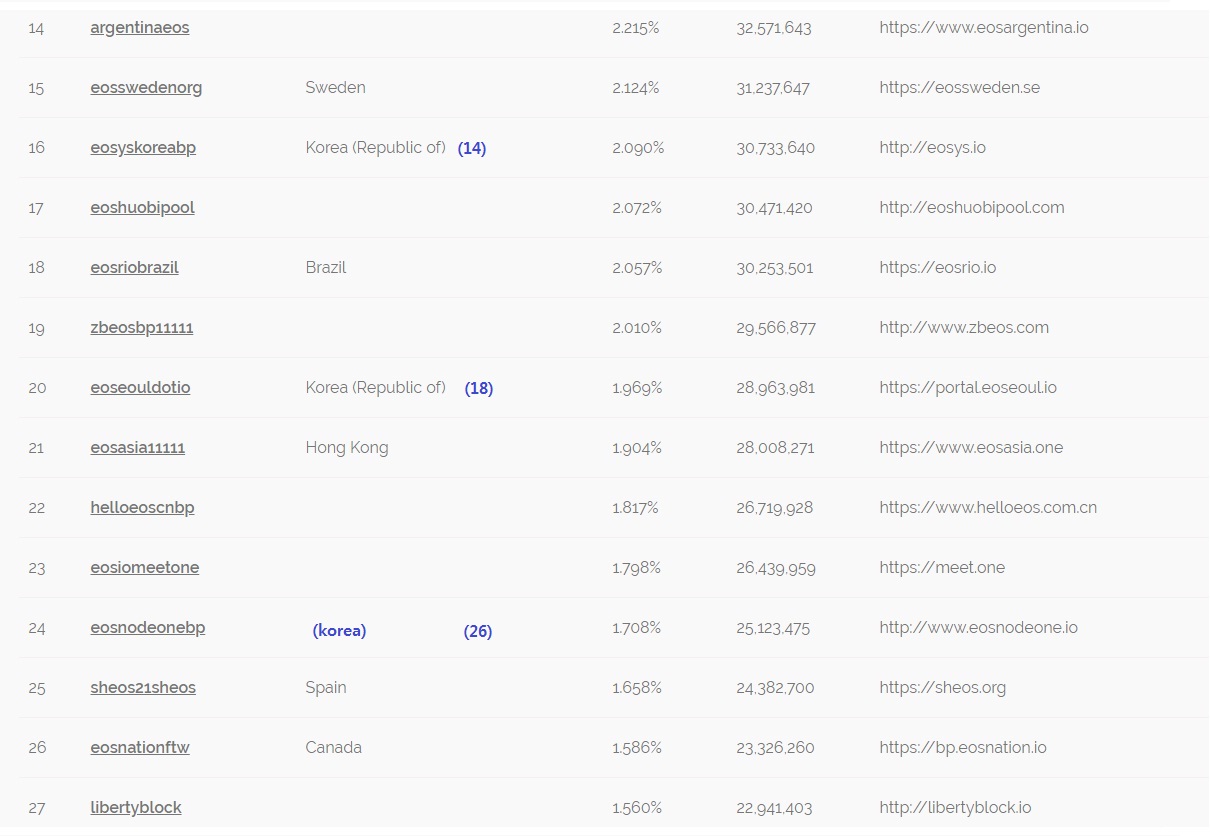This screenshot has width=1210, height=836.
Task: Open the eosnationftw producer page
Action: [x=139, y=748]
